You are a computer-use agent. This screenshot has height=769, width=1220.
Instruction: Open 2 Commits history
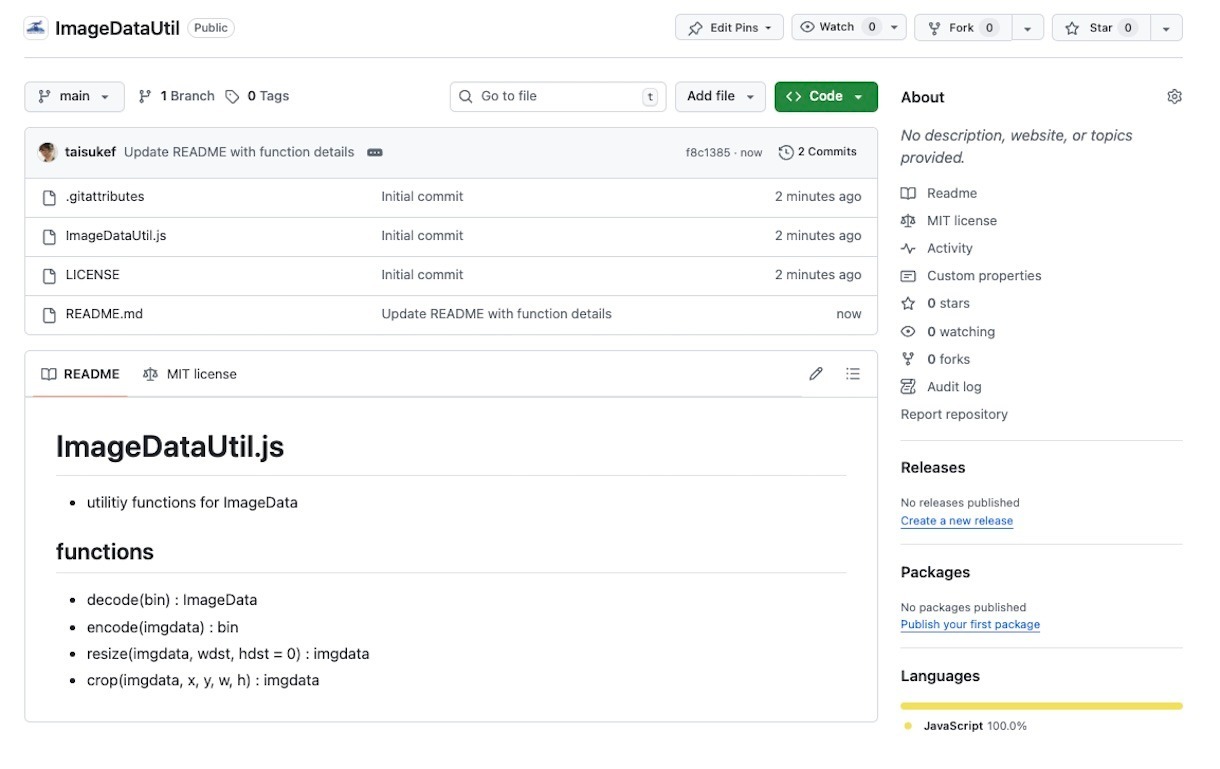[817, 152]
